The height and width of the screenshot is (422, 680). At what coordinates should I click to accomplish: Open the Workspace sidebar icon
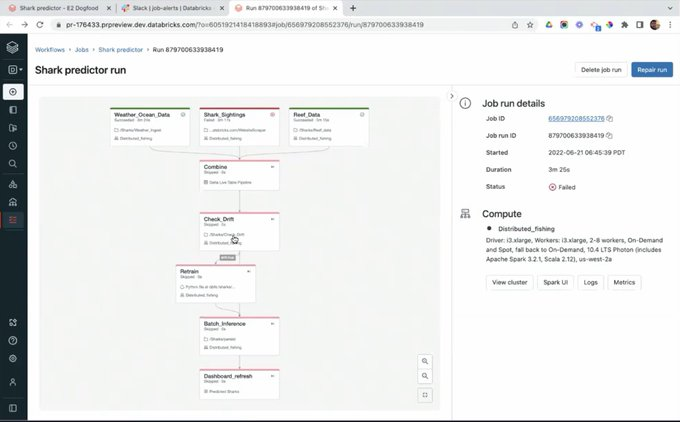13,110
